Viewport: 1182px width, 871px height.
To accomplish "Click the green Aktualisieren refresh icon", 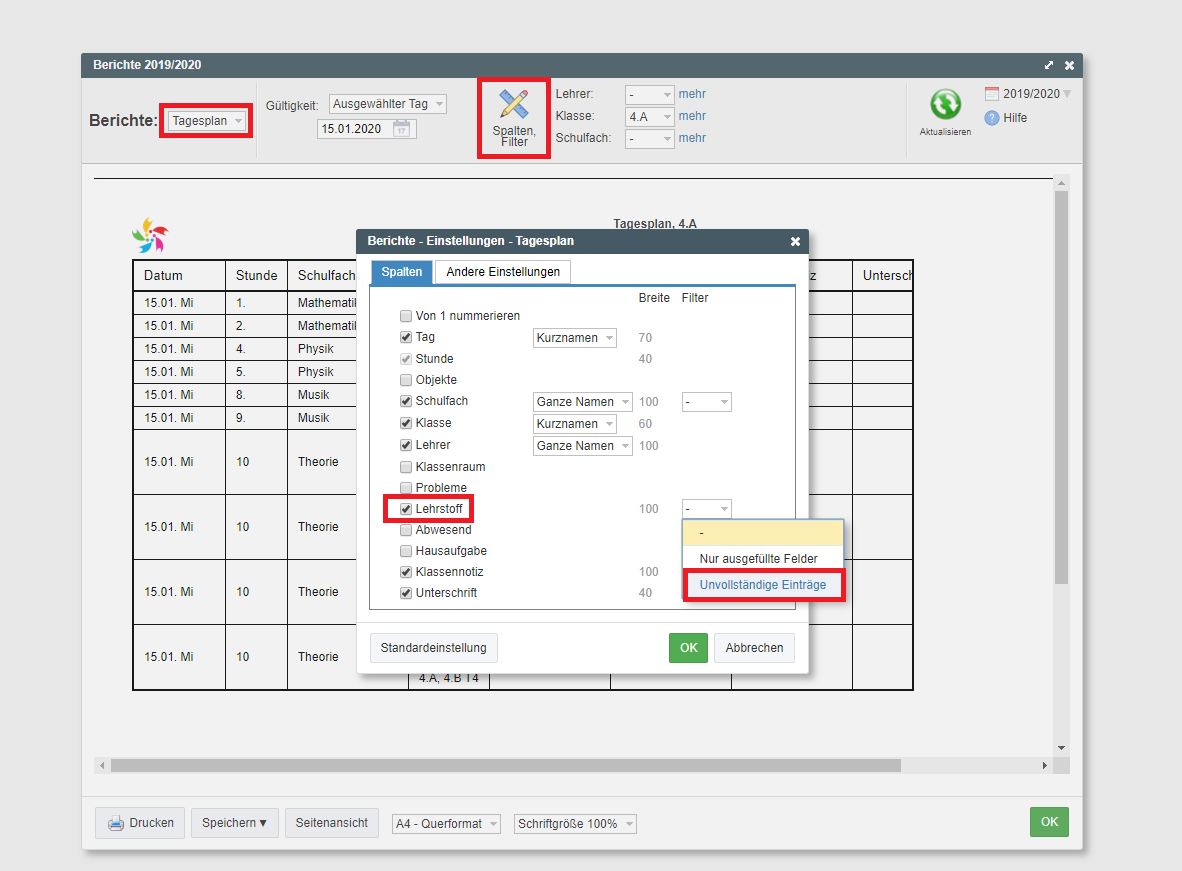I will pyautogui.click(x=945, y=104).
